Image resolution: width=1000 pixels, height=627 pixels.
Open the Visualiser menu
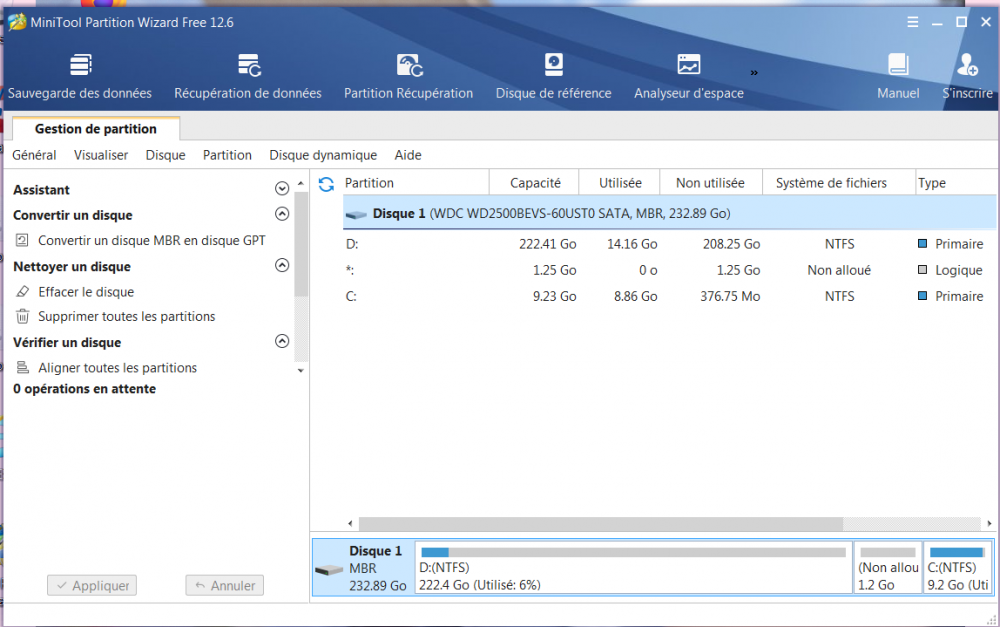tap(101, 155)
